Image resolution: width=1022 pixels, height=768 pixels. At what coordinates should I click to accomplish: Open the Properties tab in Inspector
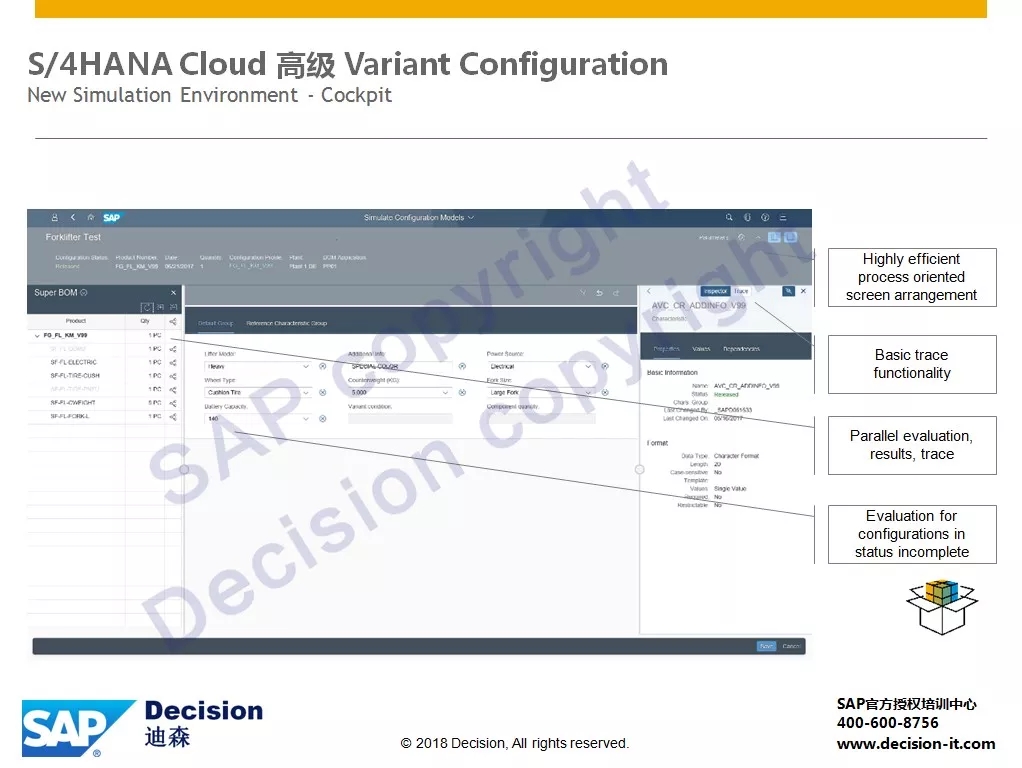(x=666, y=349)
